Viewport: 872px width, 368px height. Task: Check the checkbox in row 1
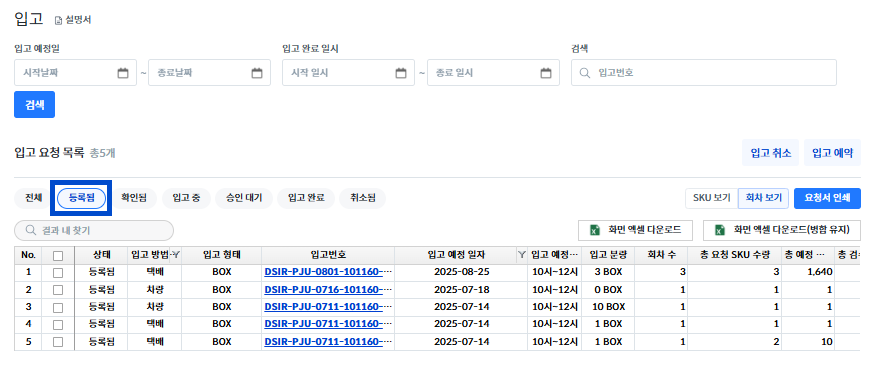point(58,273)
